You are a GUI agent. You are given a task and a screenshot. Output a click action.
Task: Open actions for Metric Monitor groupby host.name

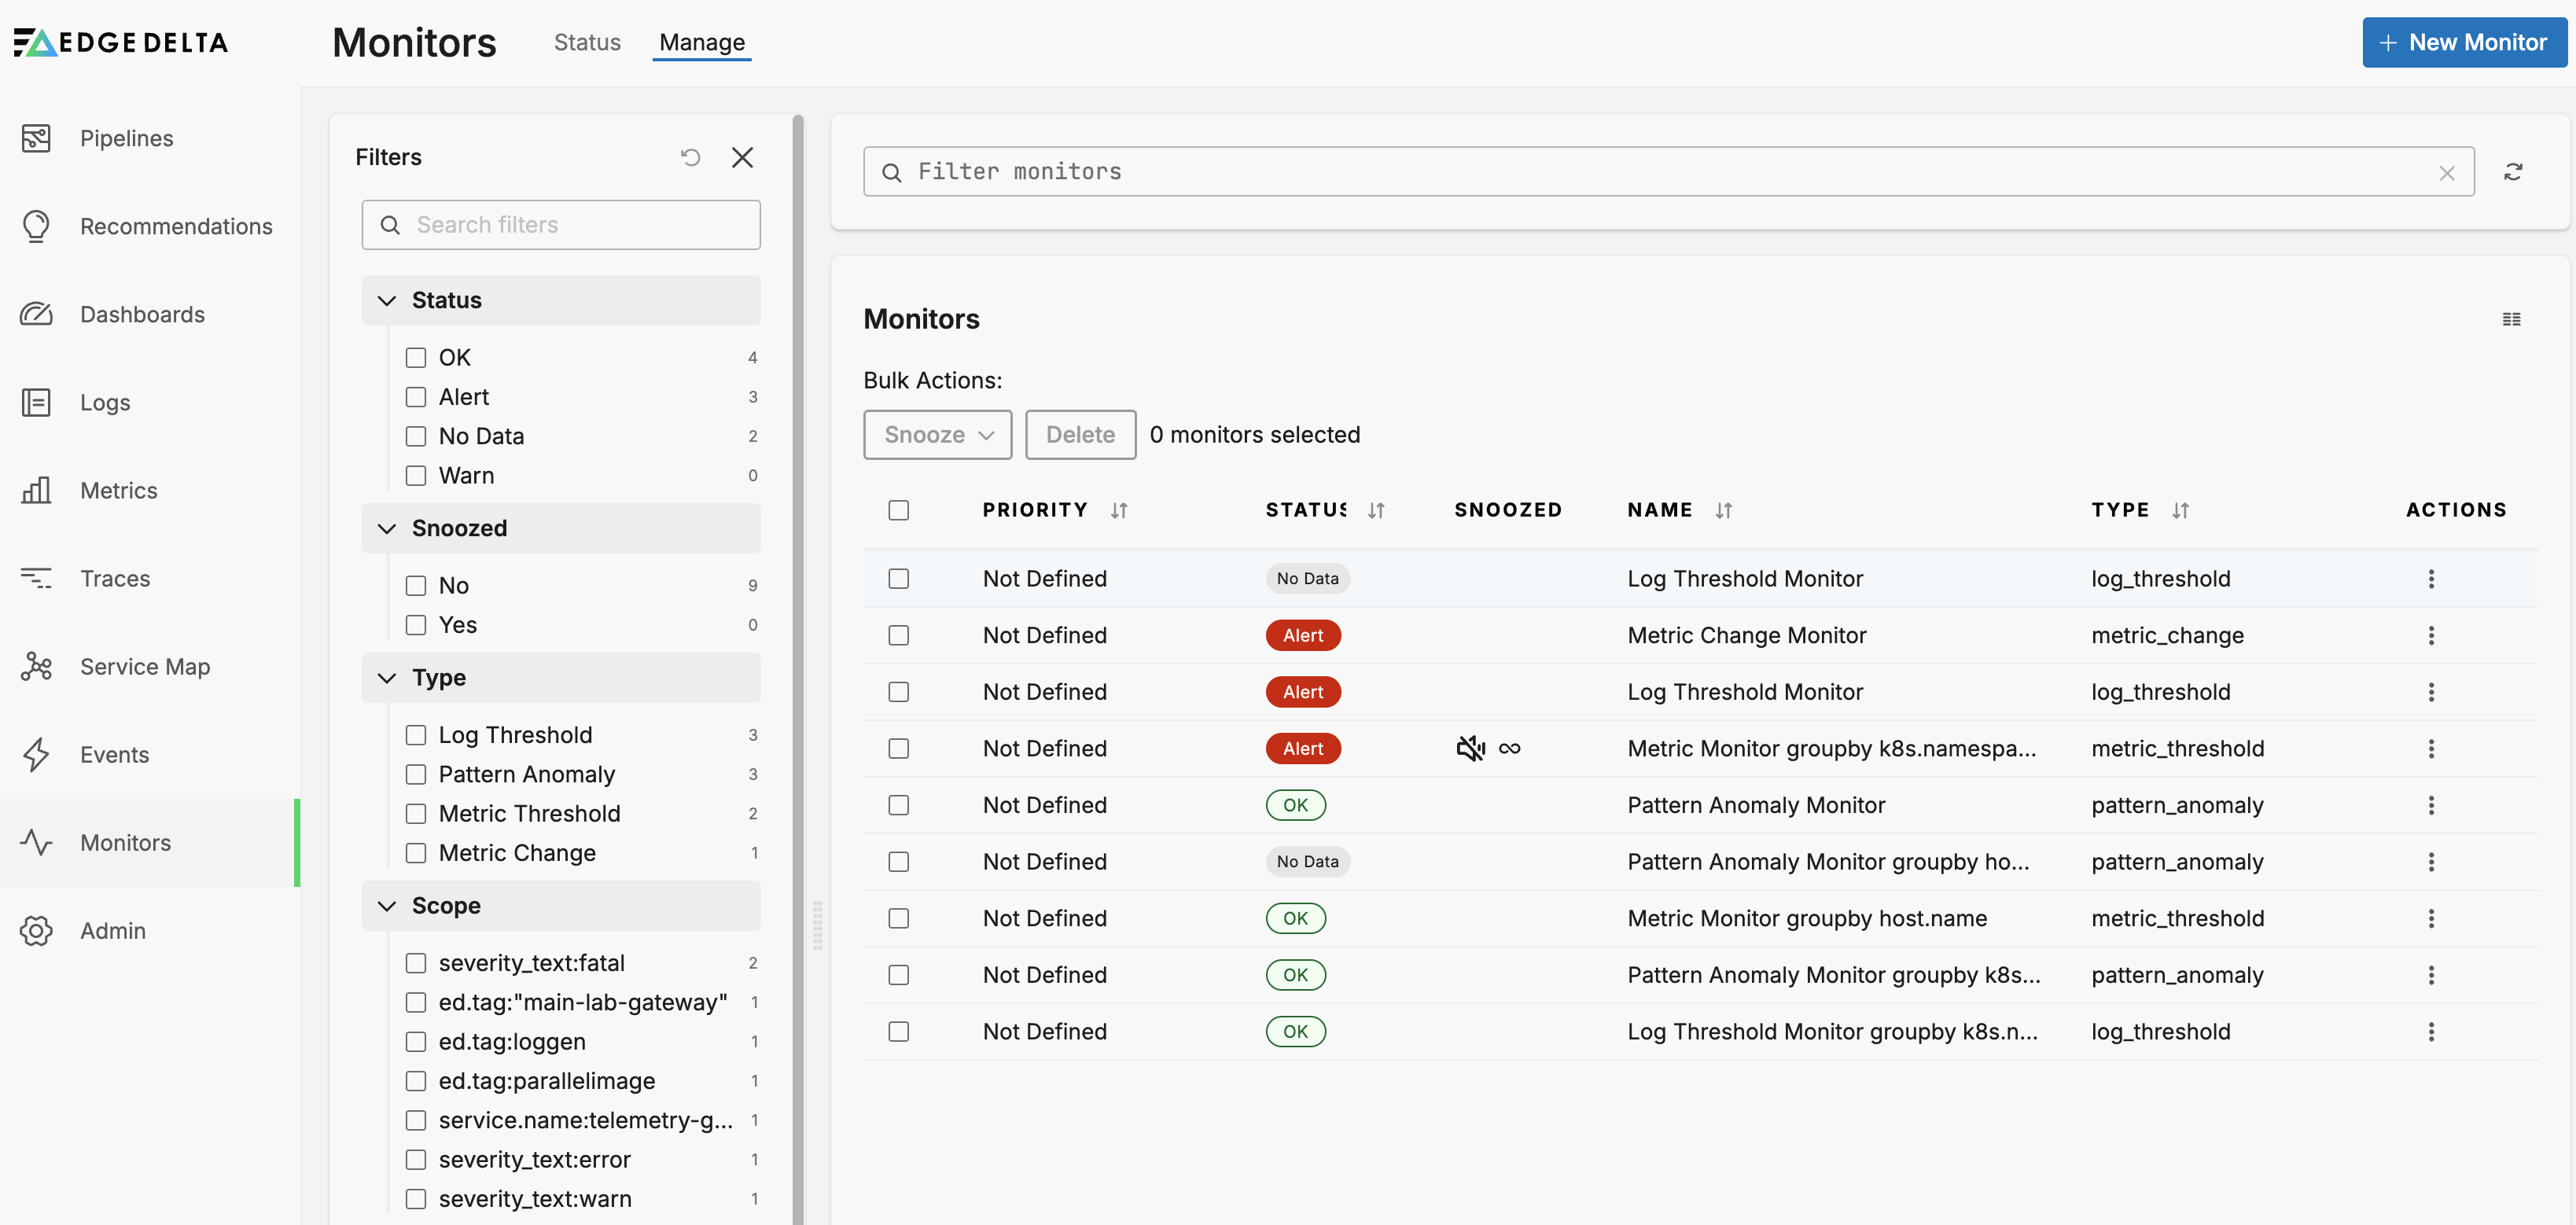point(2431,918)
